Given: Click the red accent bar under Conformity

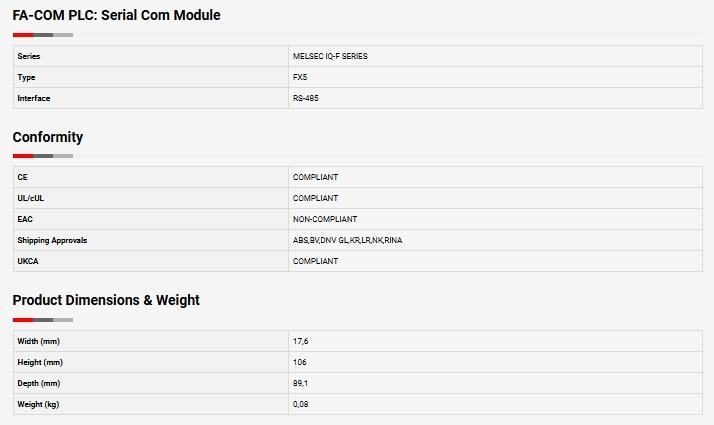Looking at the screenshot, I should (23, 156).
